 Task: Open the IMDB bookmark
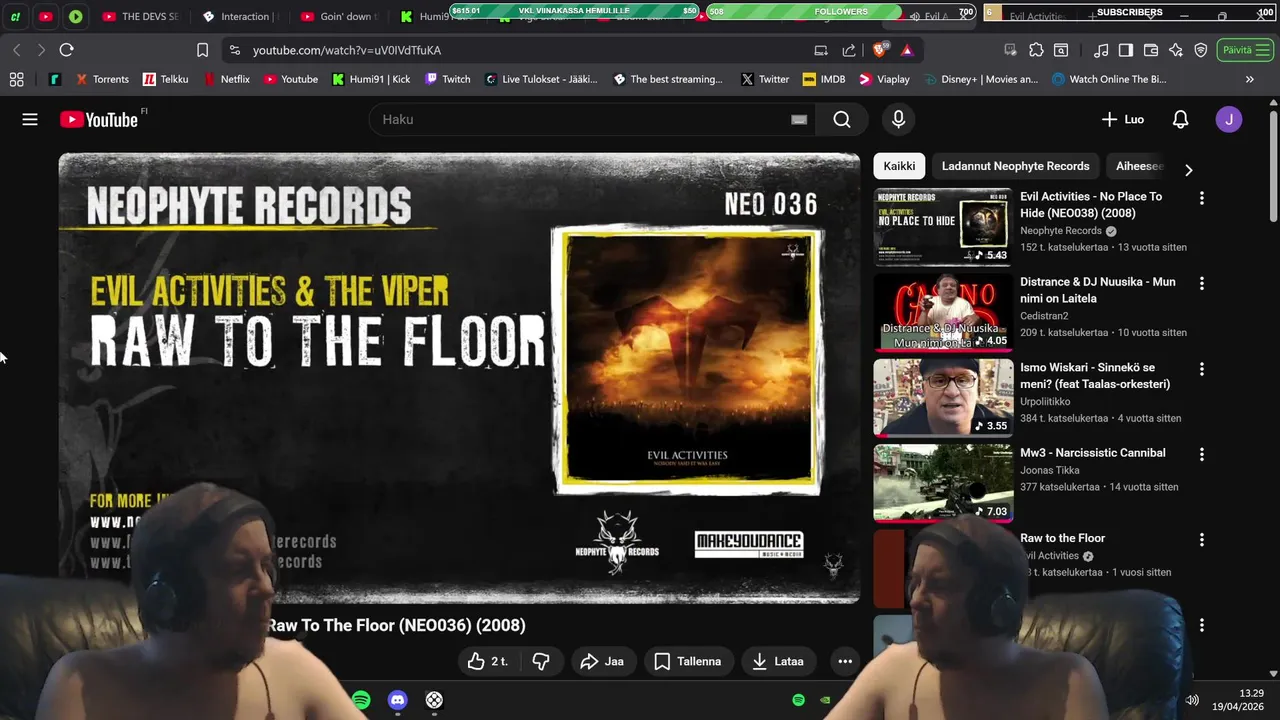823,79
